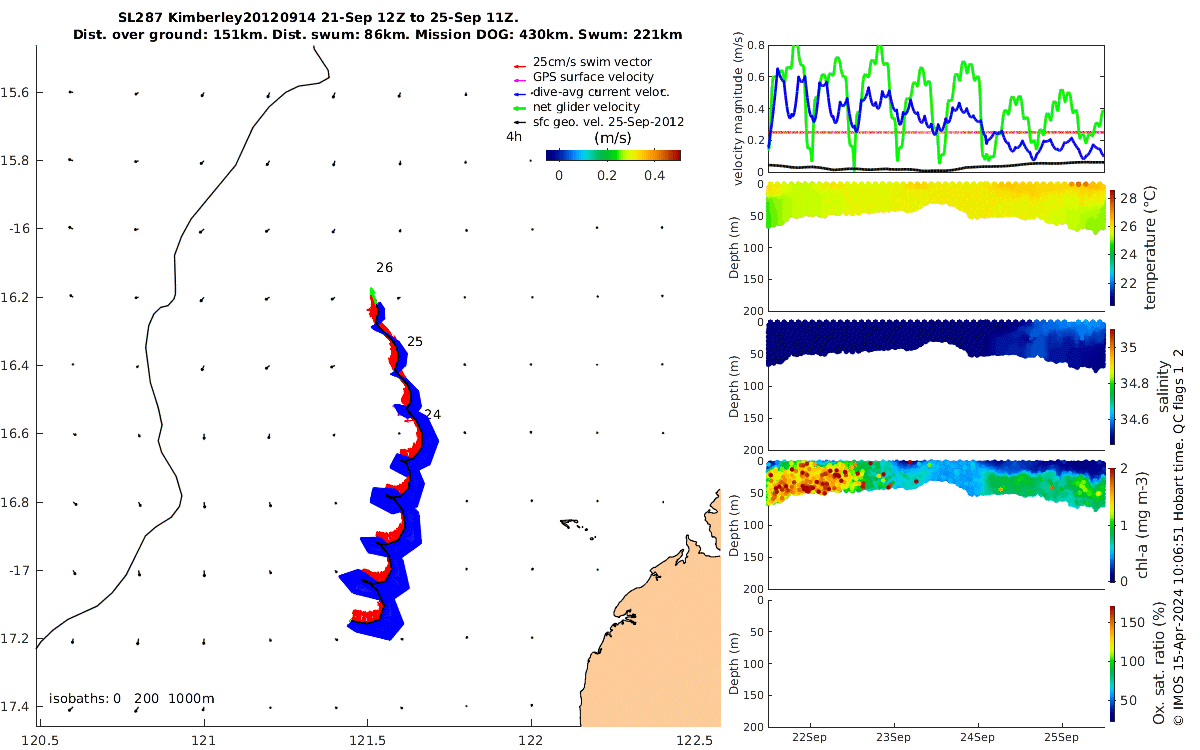Click the "salinity" colorbar label

[x=1162, y=385]
